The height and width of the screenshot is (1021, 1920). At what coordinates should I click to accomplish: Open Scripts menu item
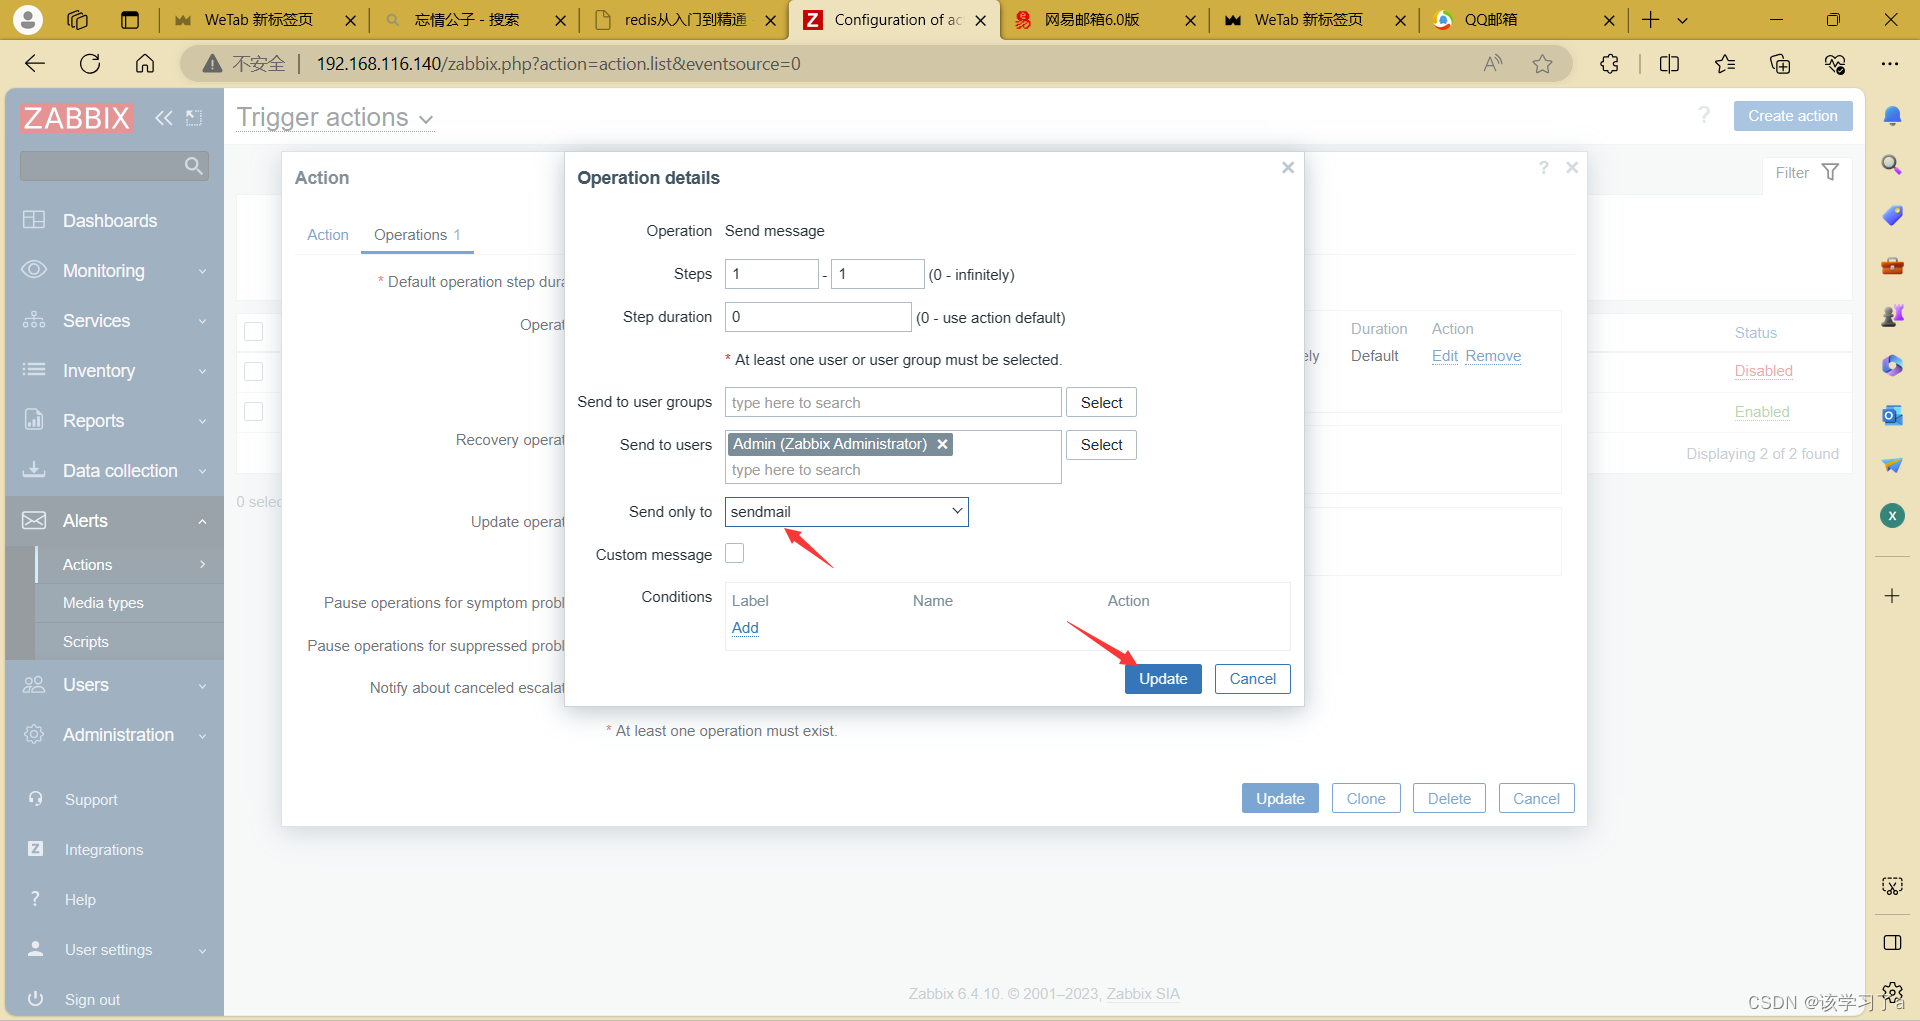point(129,642)
